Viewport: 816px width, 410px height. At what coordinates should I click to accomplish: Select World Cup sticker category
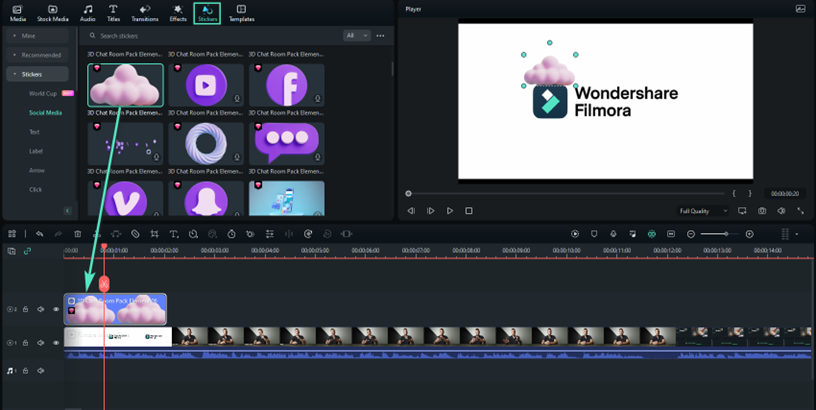43,94
